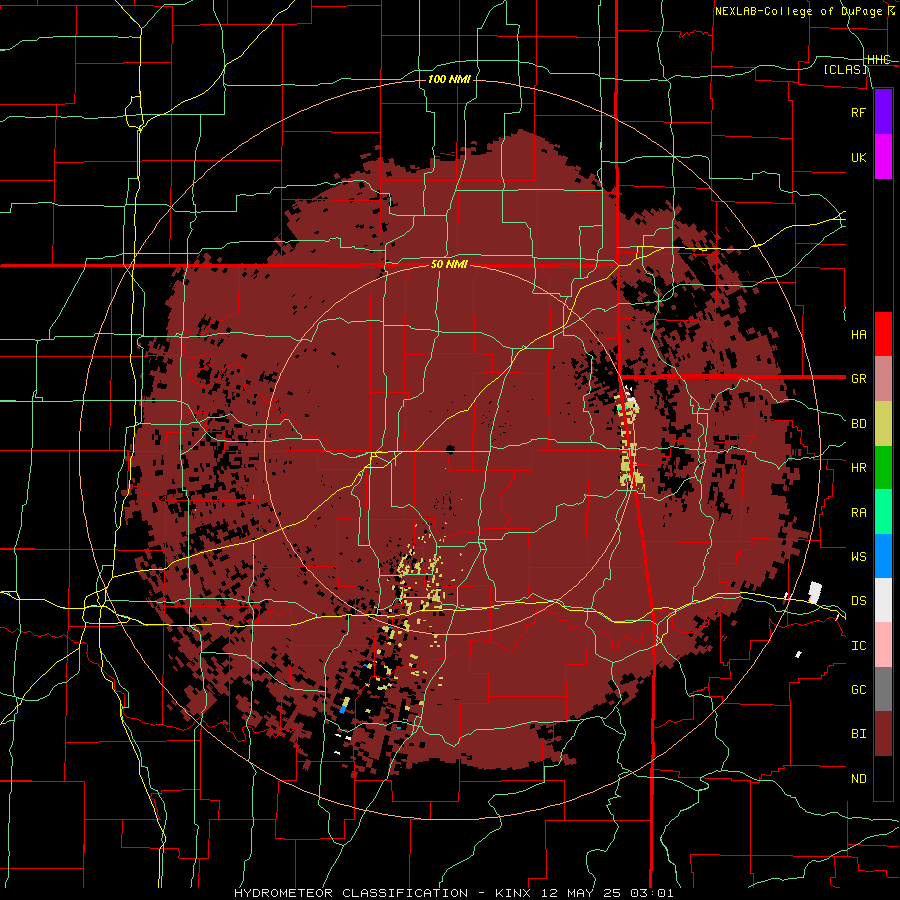
Task: Click the DS legend label
Action: click(858, 601)
